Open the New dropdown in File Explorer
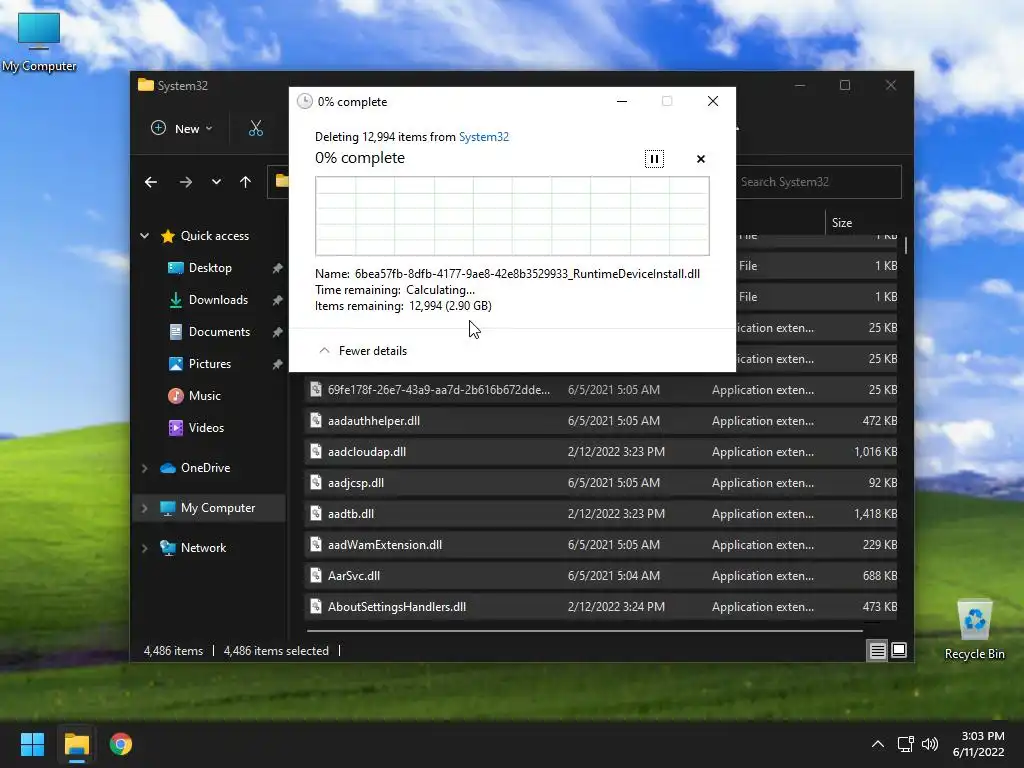 (182, 129)
